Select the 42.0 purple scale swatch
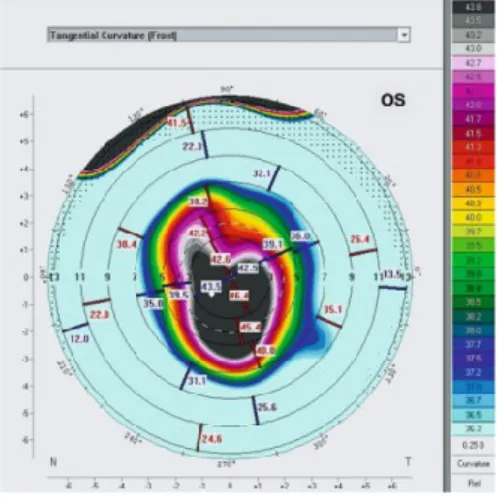 pyautogui.click(x=473, y=105)
